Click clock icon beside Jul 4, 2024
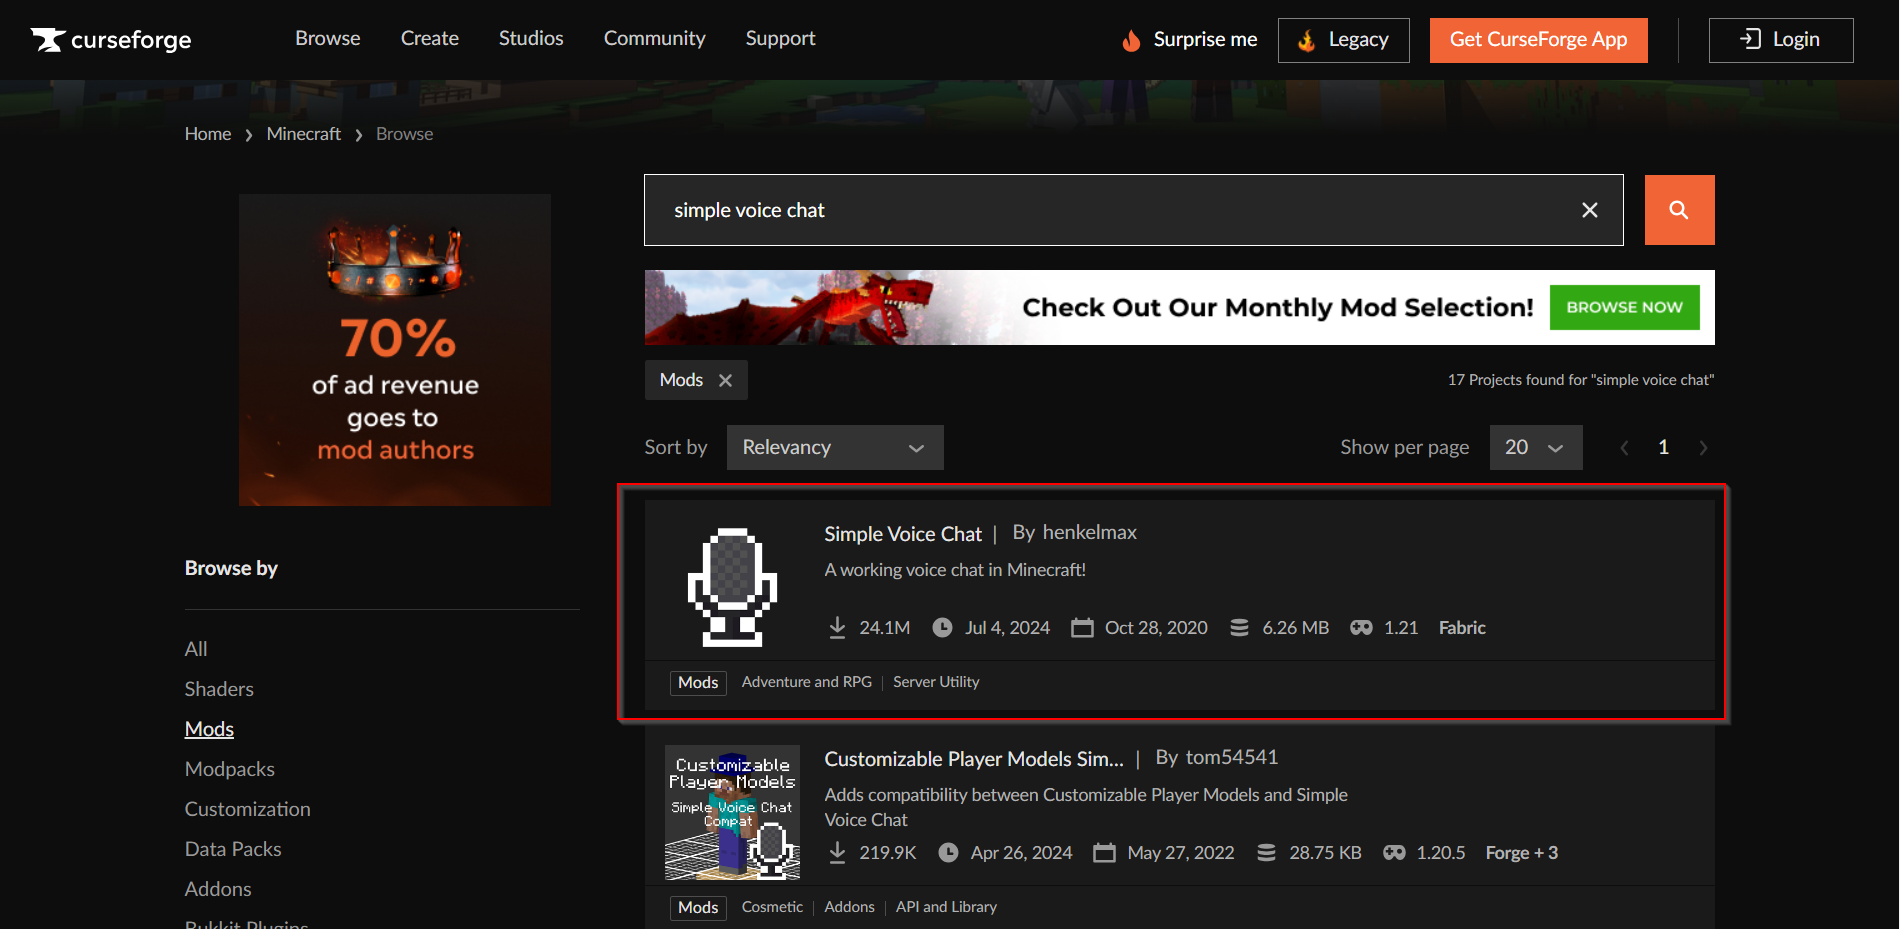The height and width of the screenshot is (929, 1900). (x=942, y=627)
